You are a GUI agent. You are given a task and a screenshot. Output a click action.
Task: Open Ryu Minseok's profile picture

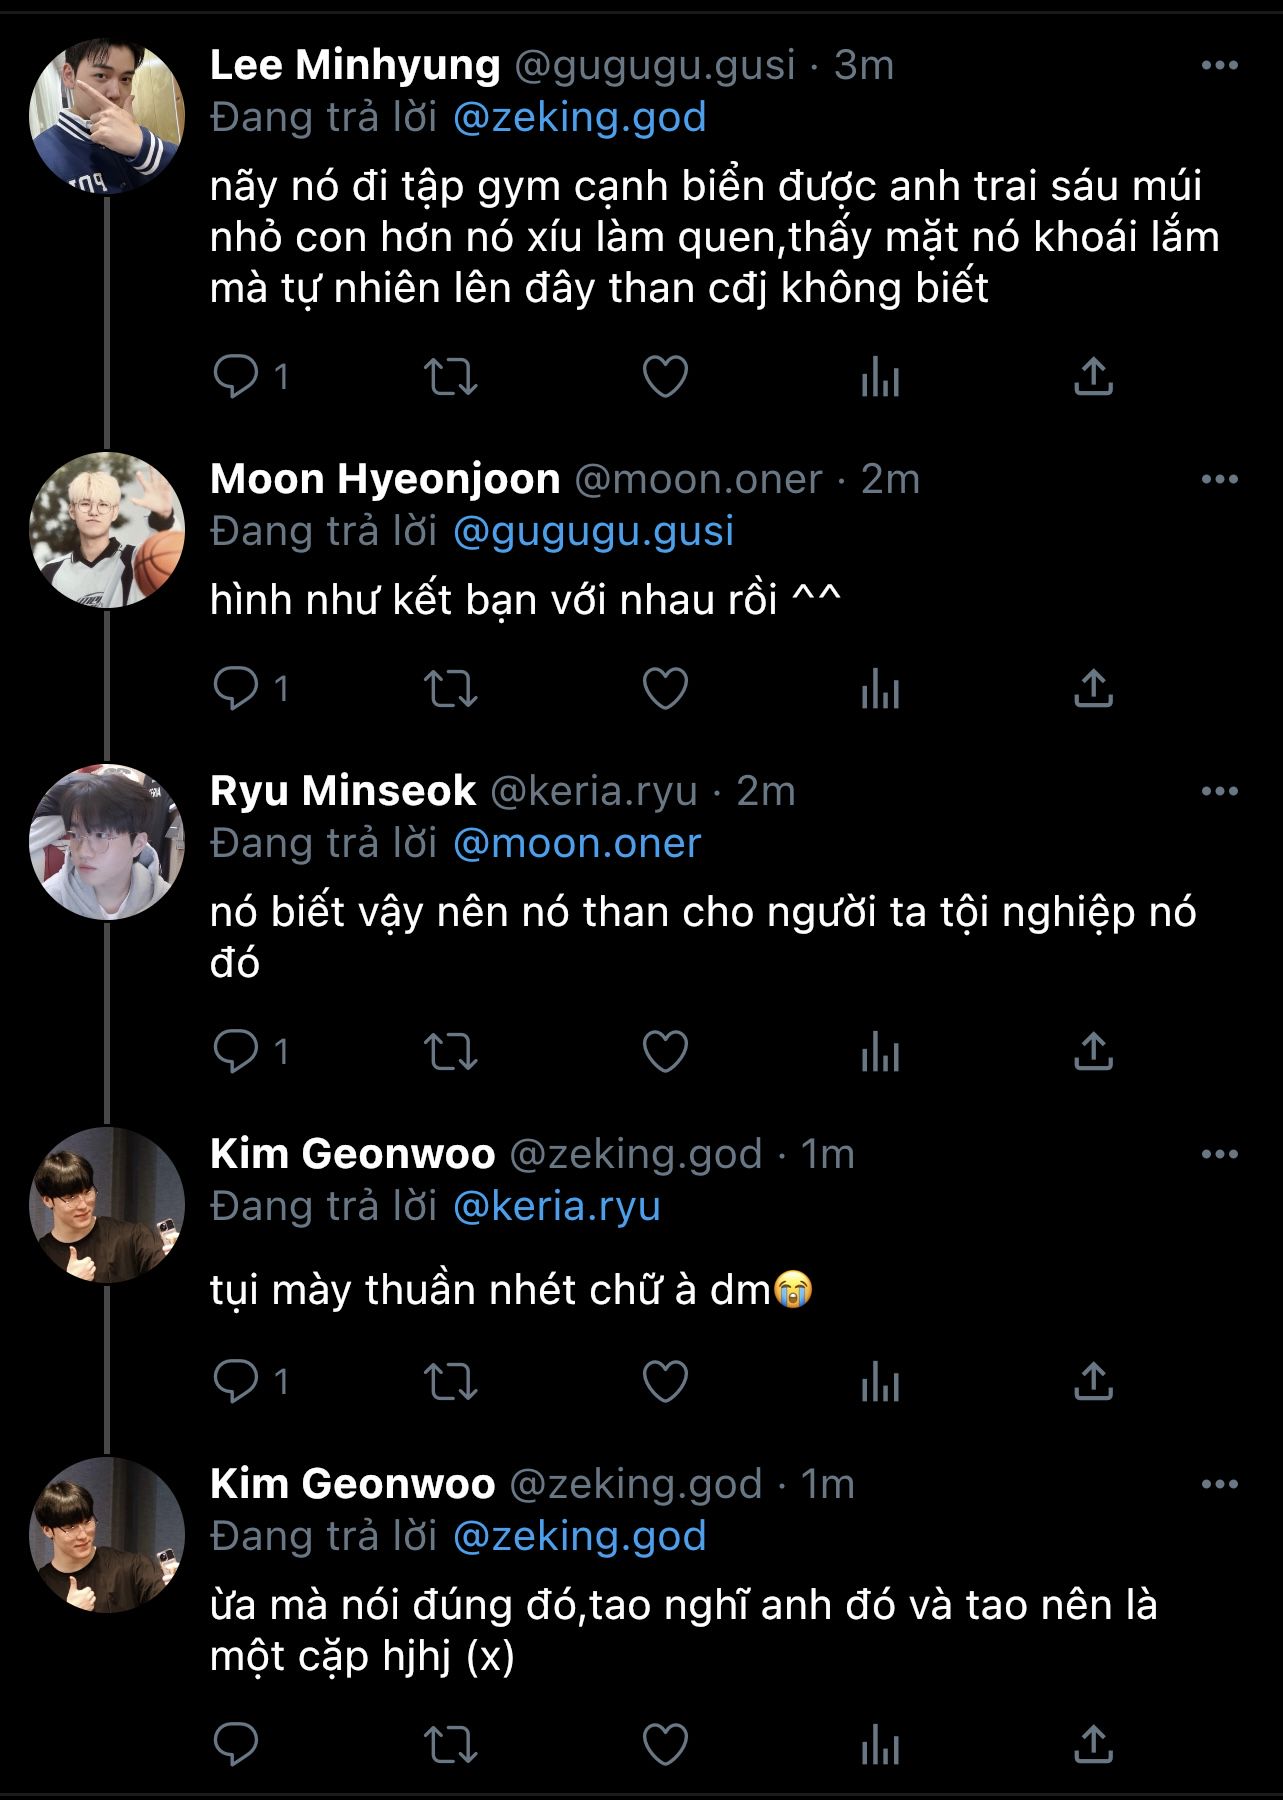(107, 842)
